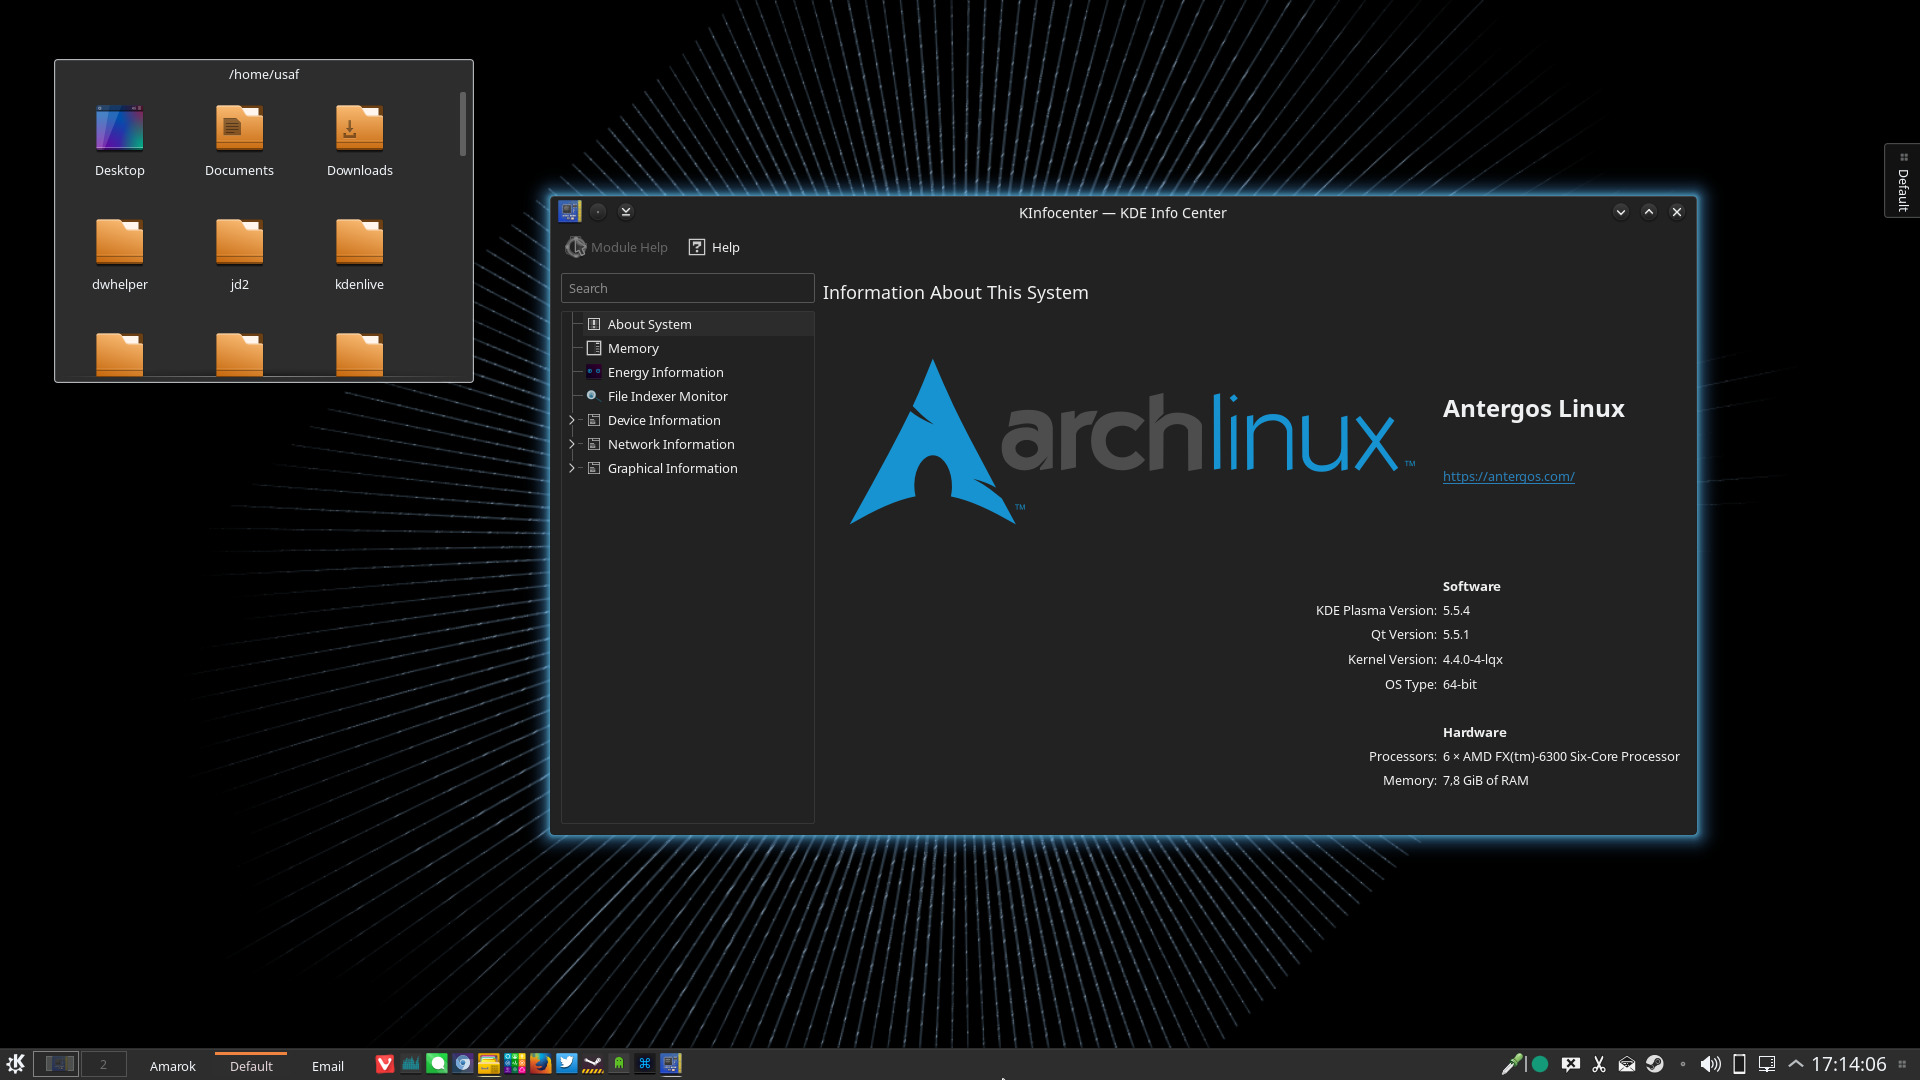Expand Device Information tree node
This screenshot has height=1080, width=1920.
coord(572,420)
